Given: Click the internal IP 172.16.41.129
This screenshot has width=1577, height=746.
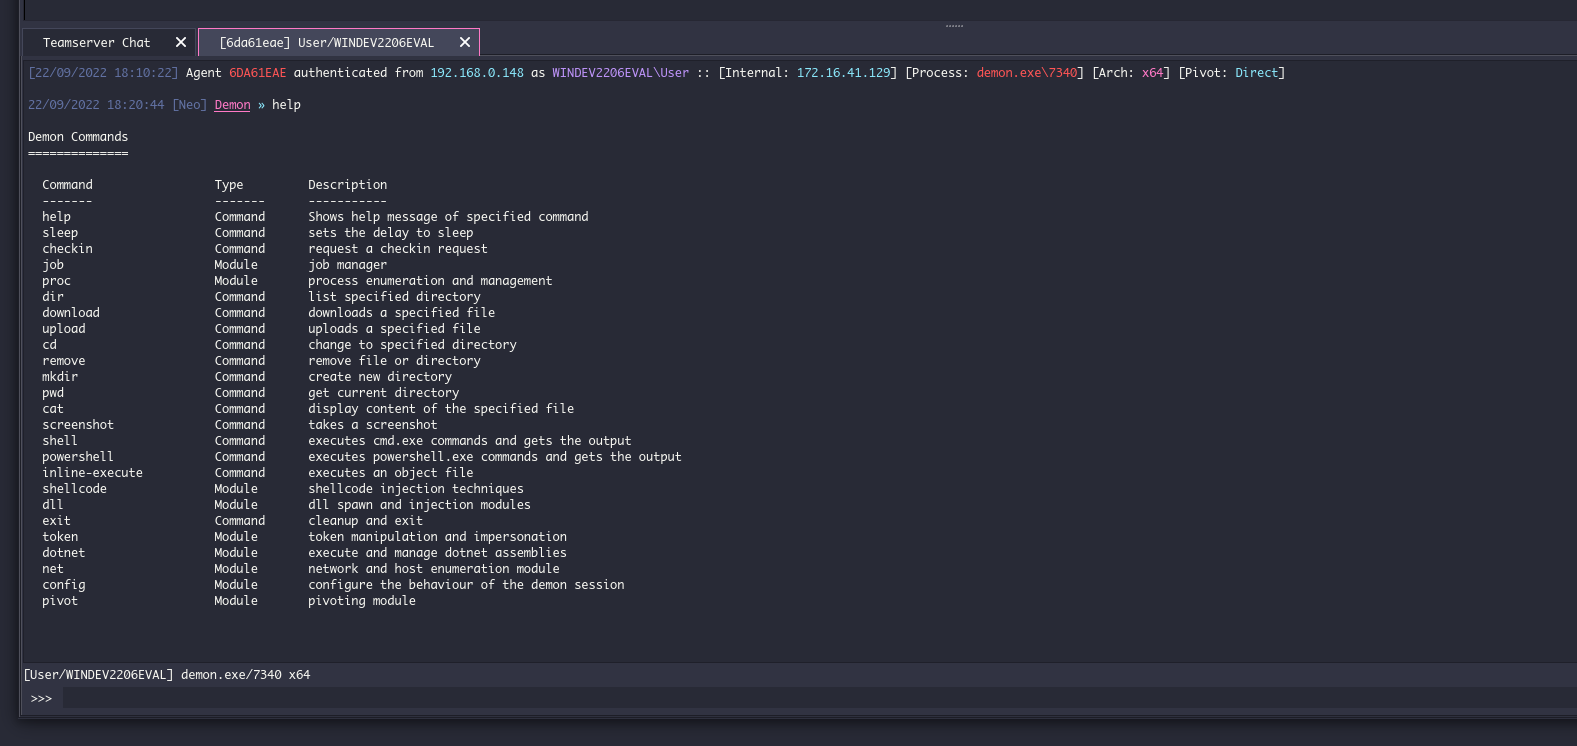Looking at the screenshot, I should point(843,72).
